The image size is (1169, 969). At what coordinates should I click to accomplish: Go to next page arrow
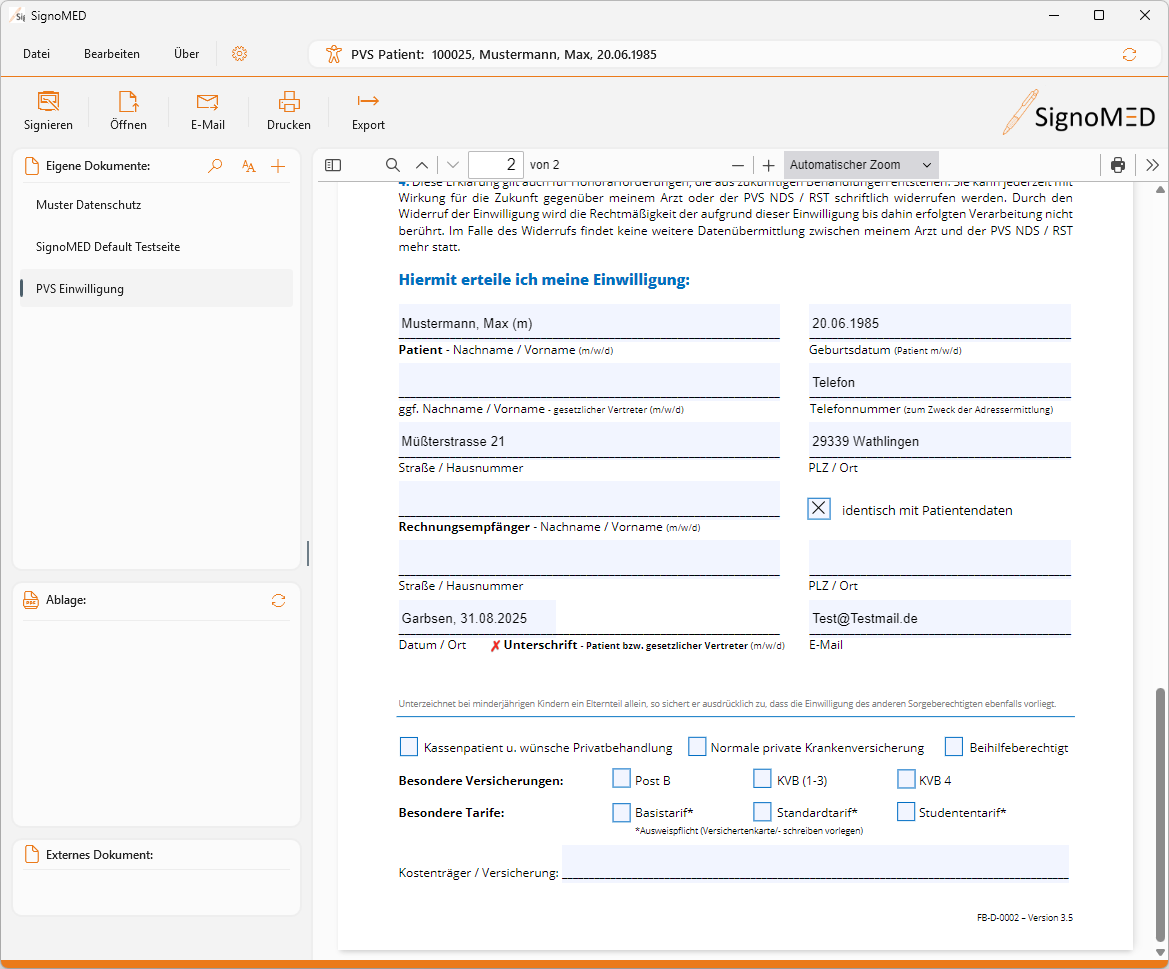click(x=453, y=165)
